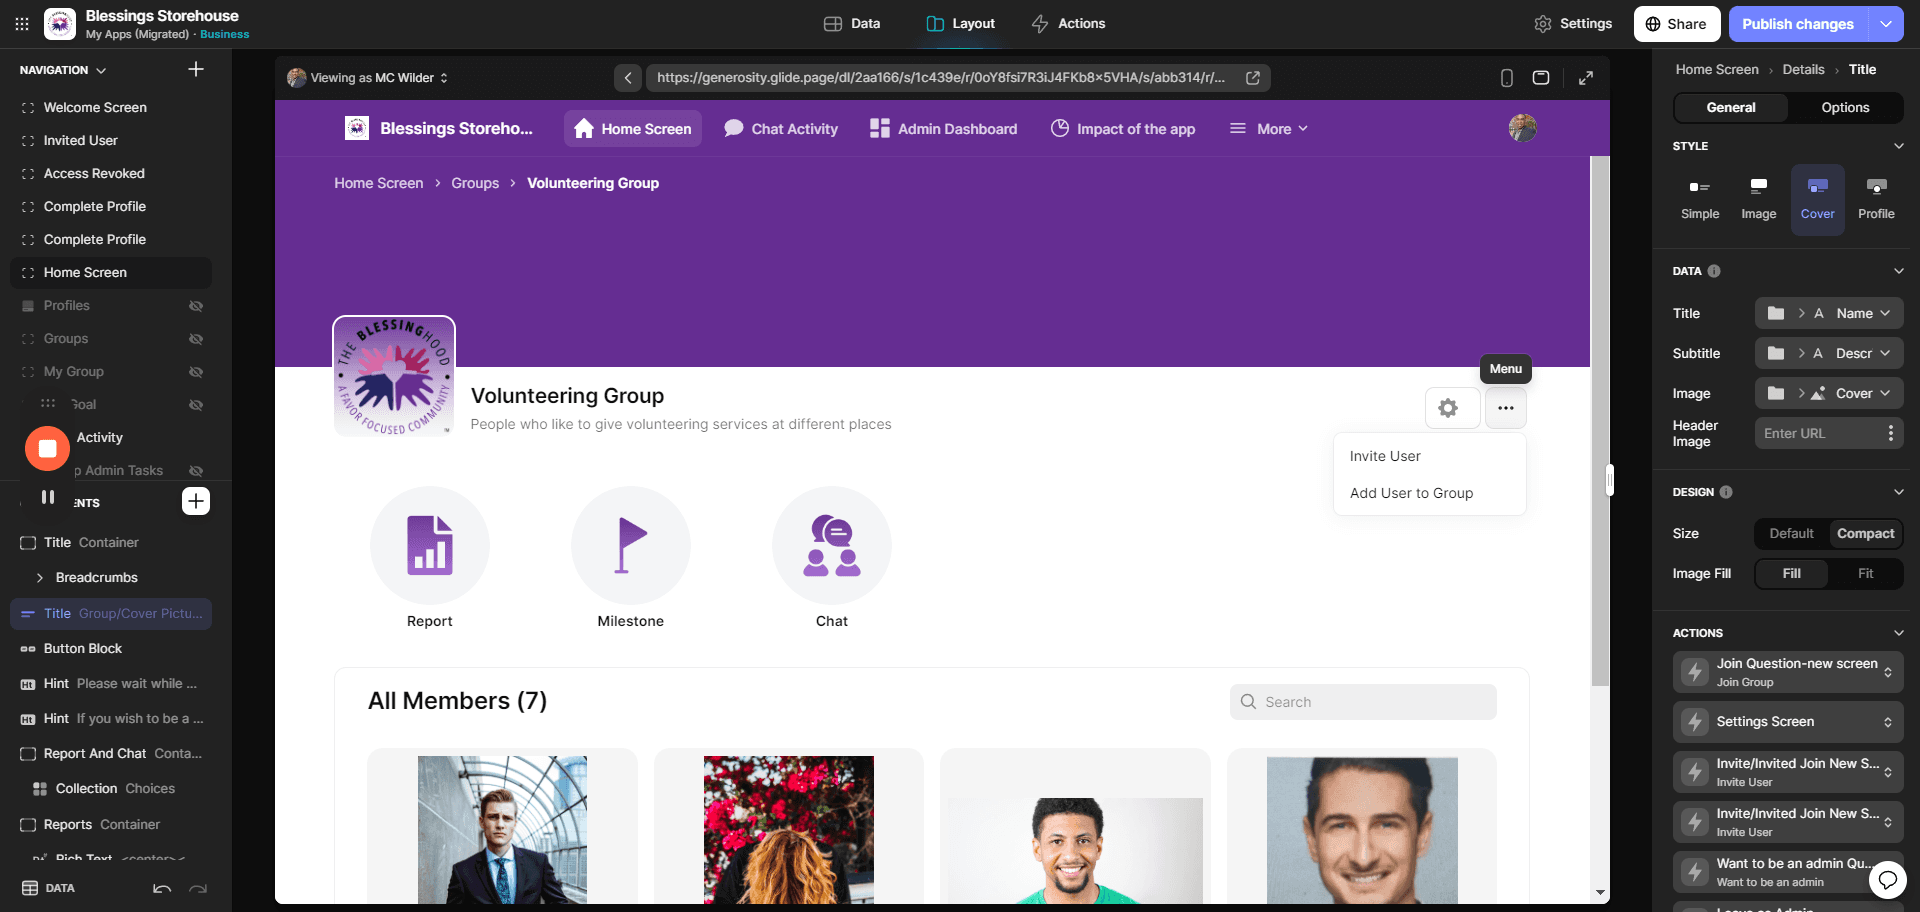The image size is (1920, 912).
Task: Show info about the DESIGN section
Action: (1726, 492)
